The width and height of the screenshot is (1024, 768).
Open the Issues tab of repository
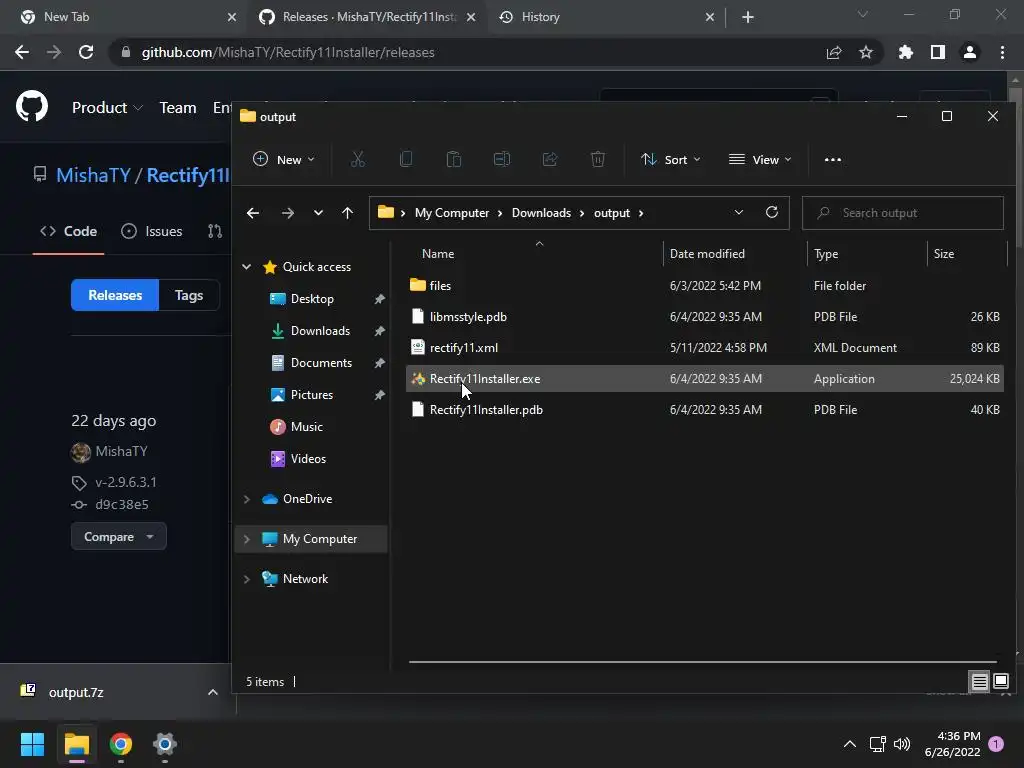[152, 231]
